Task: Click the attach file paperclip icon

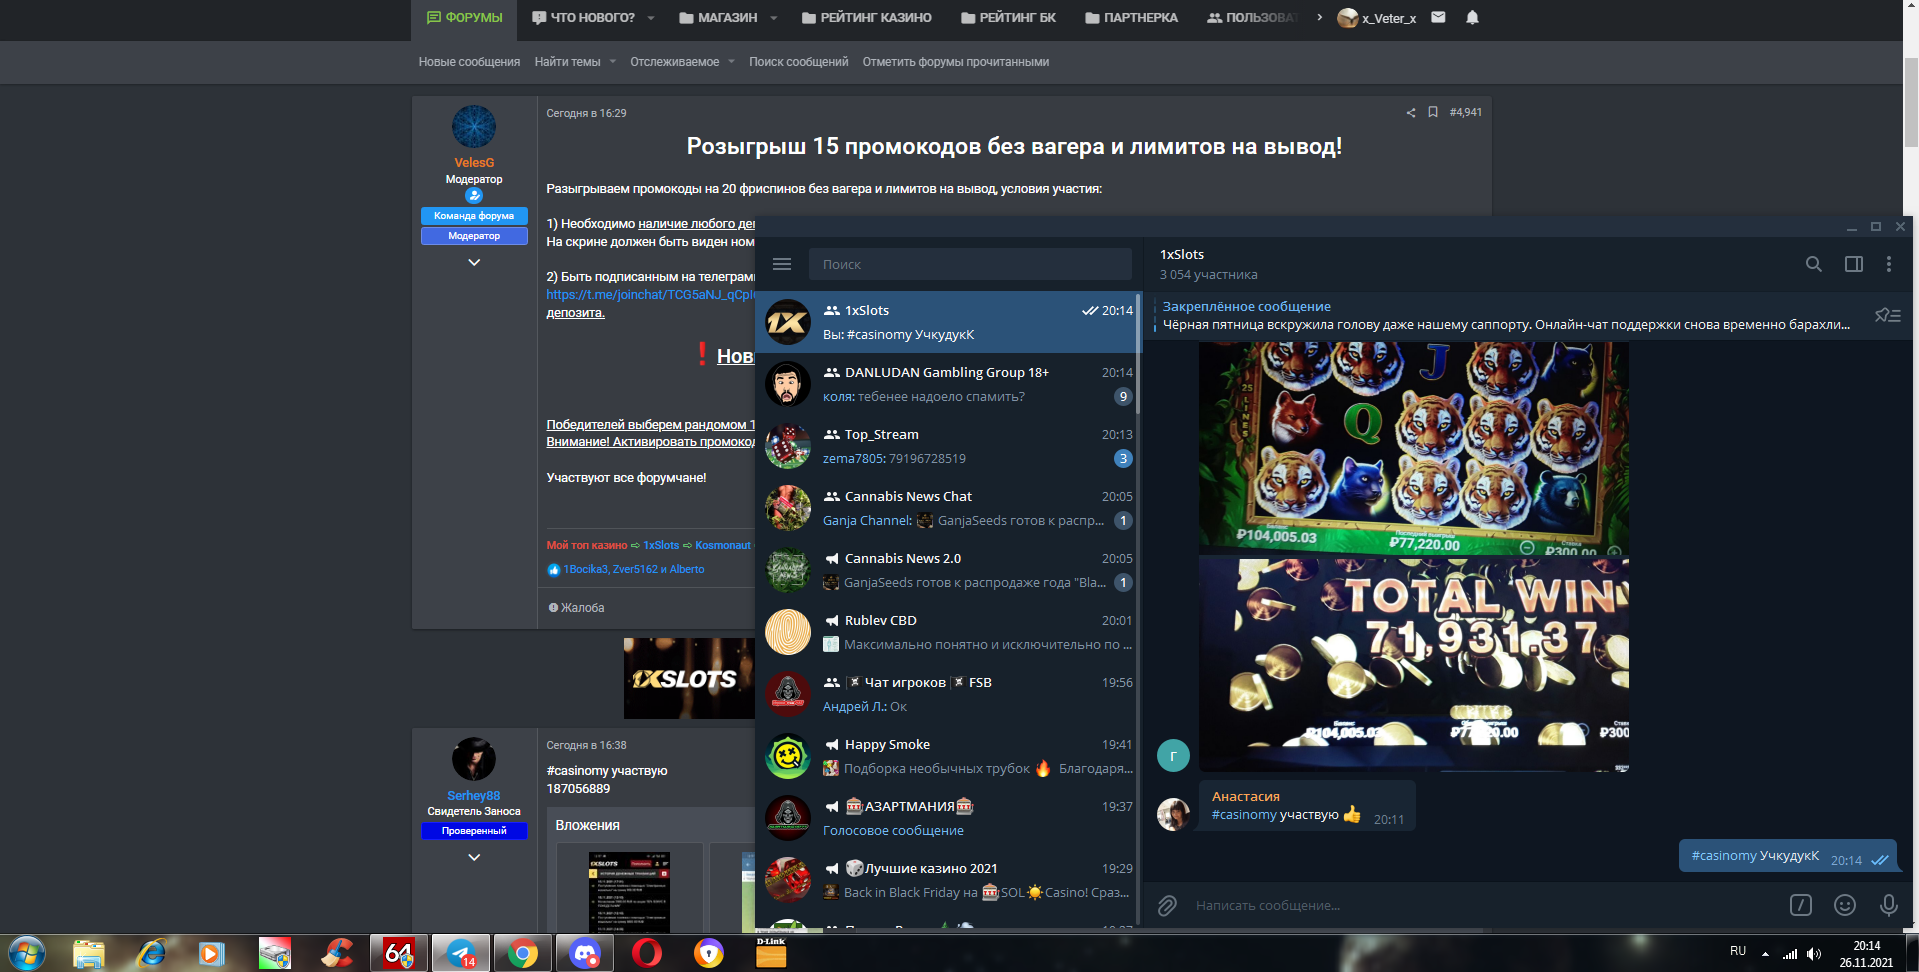Action: click(x=1167, y=906)
